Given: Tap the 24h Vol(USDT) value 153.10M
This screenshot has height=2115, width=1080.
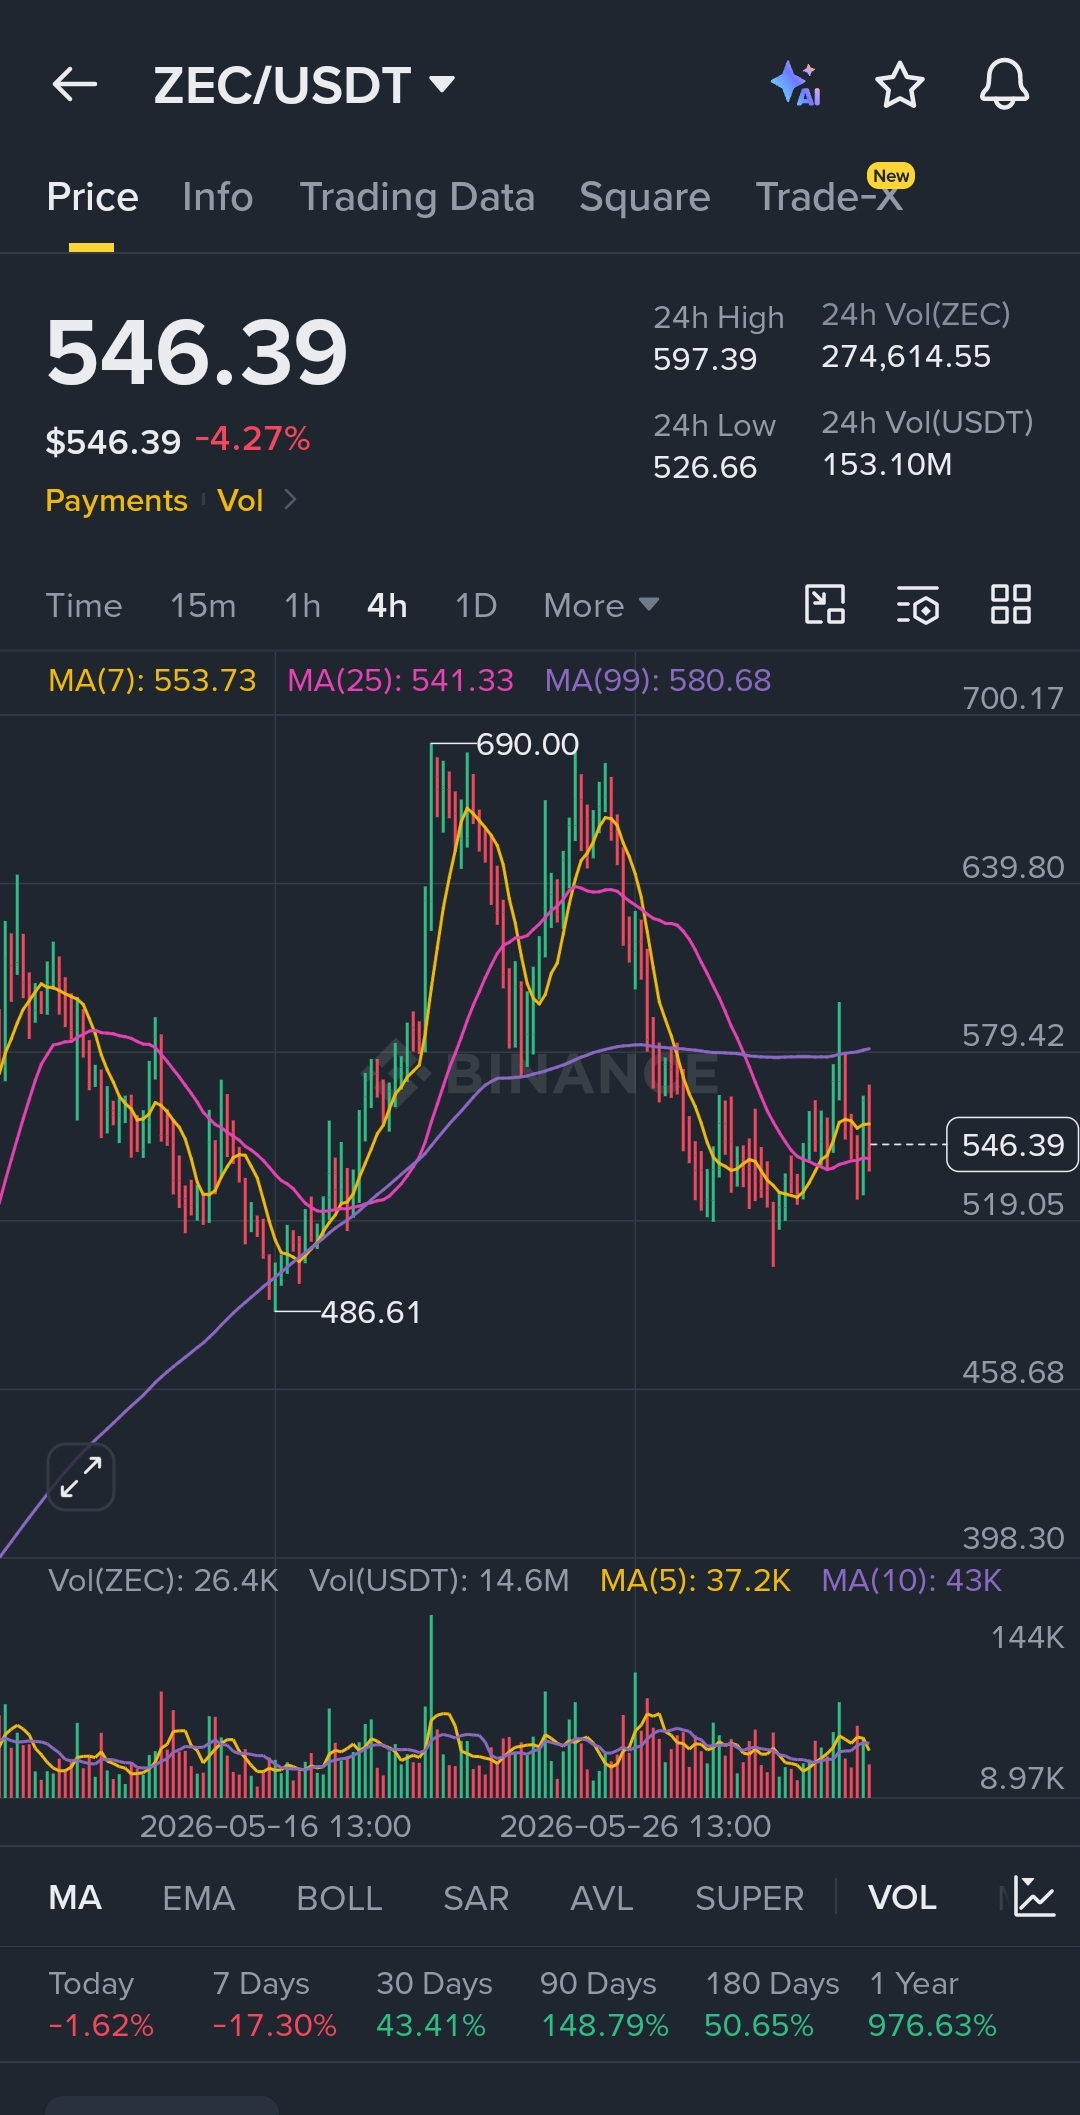Looking at the screenshot, I should (887, 464).
